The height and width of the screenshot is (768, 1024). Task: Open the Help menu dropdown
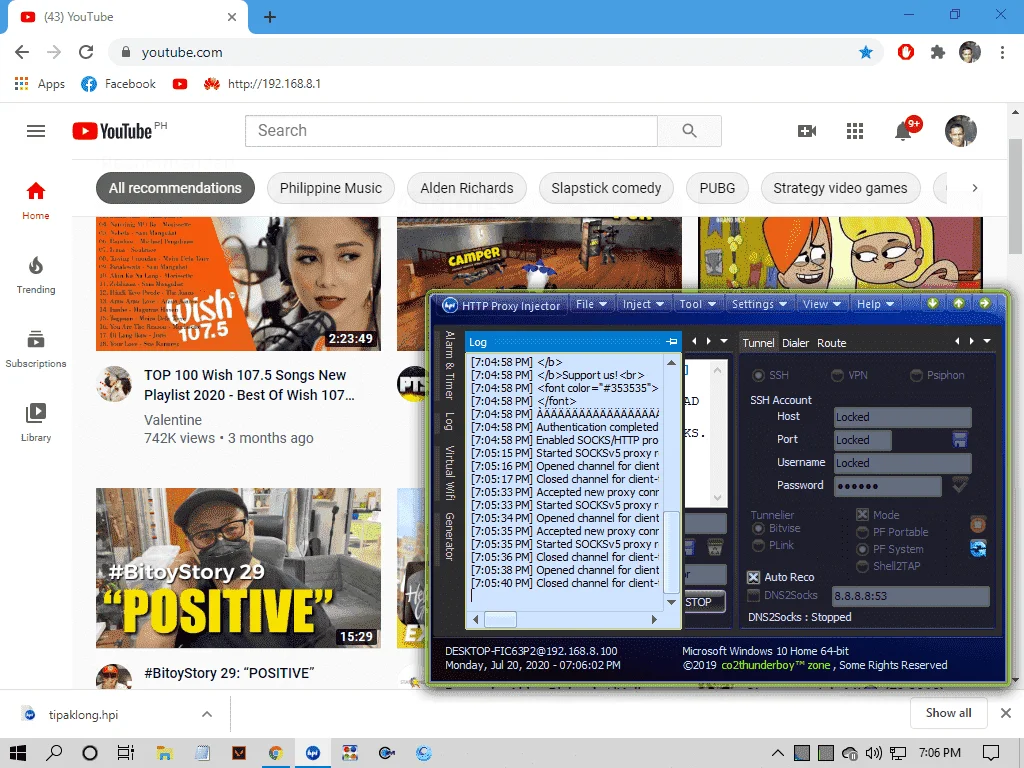(x=875, y=304)
